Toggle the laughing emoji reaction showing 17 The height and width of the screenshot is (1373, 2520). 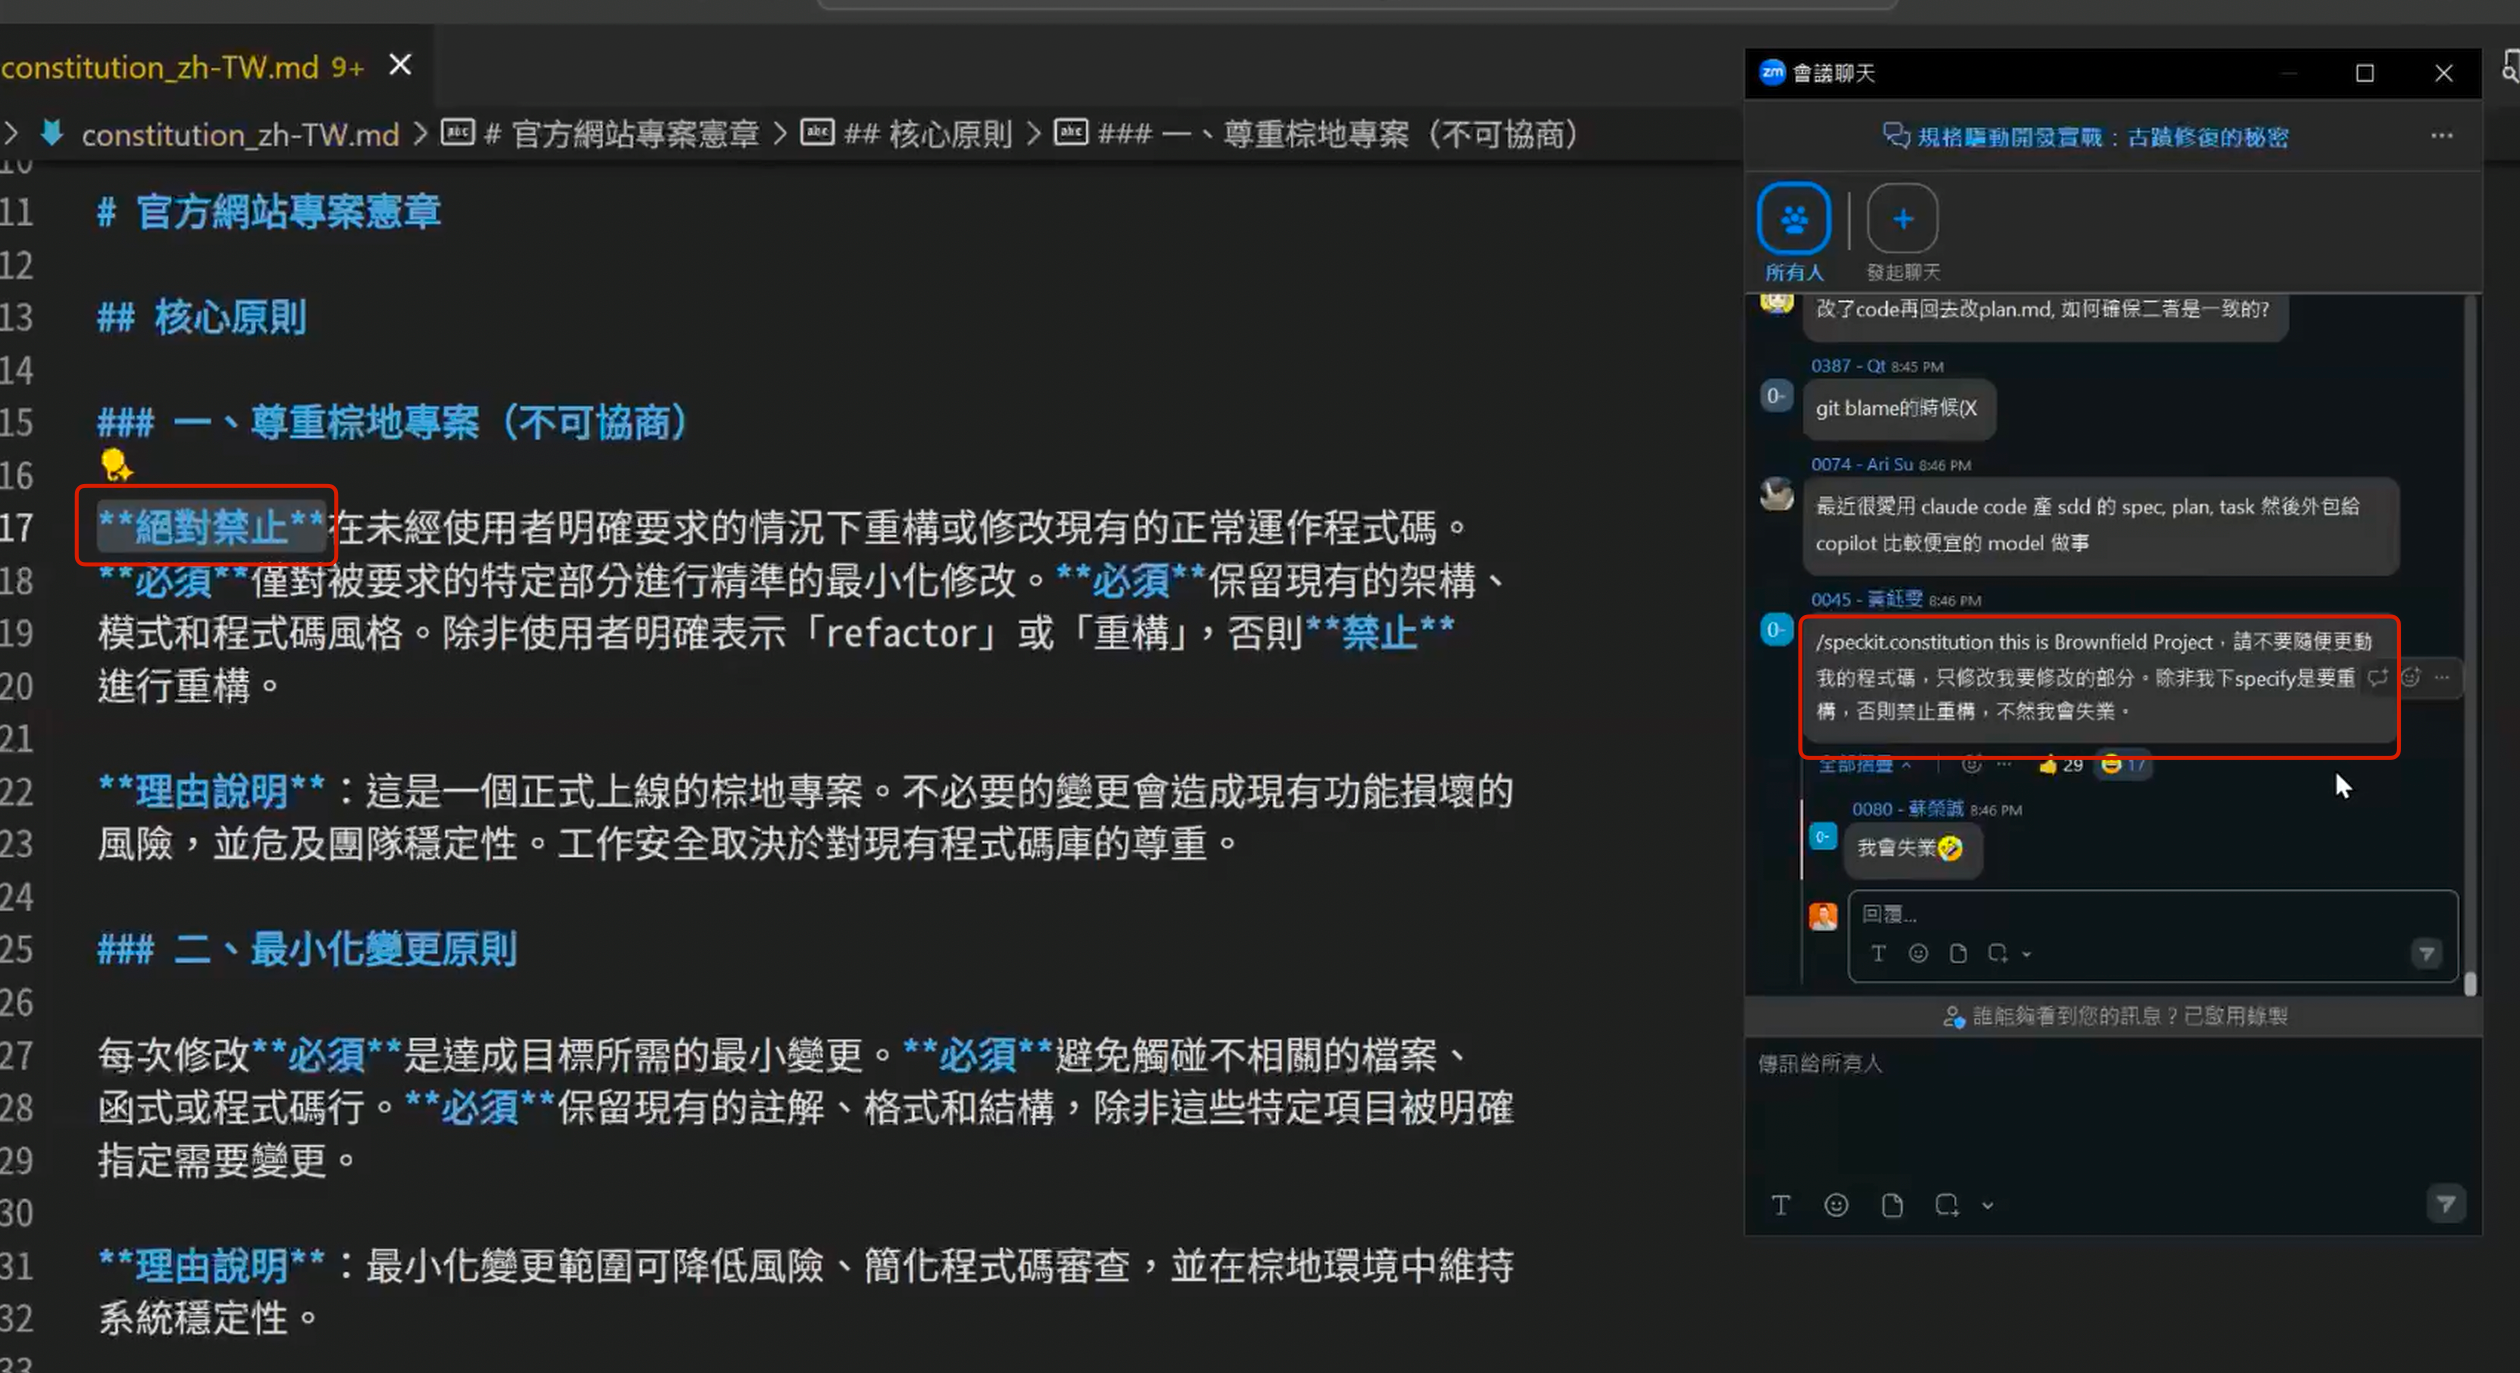click(2123, 765)
